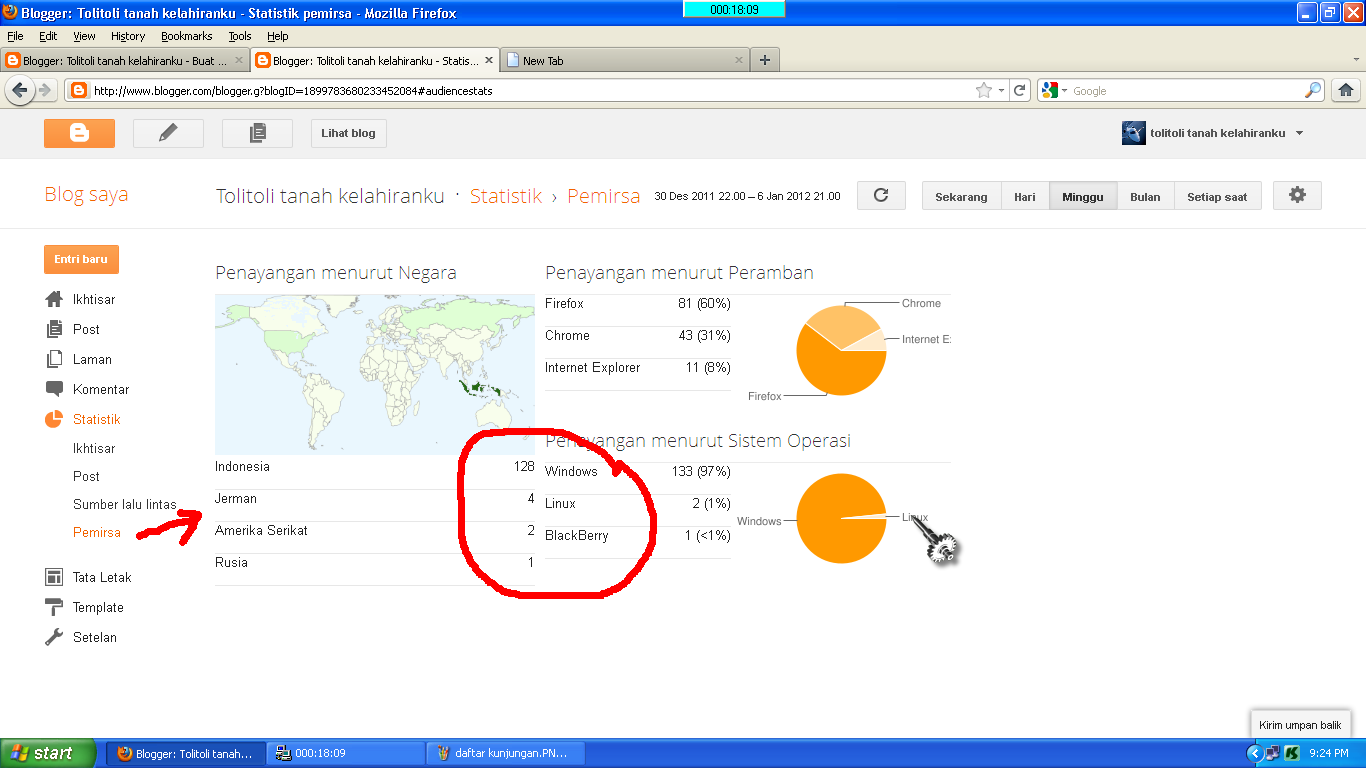Image resolution: width=1366 pixels, height=768 pixels.
Task: Click search magnifier in Google box
Action: point(1313,90)
